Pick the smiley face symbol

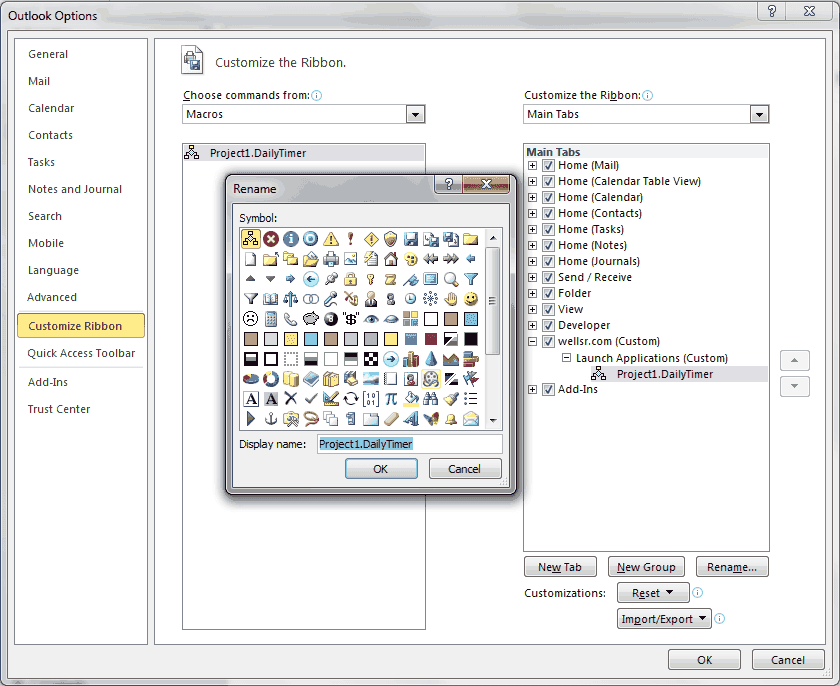point(470,299)
